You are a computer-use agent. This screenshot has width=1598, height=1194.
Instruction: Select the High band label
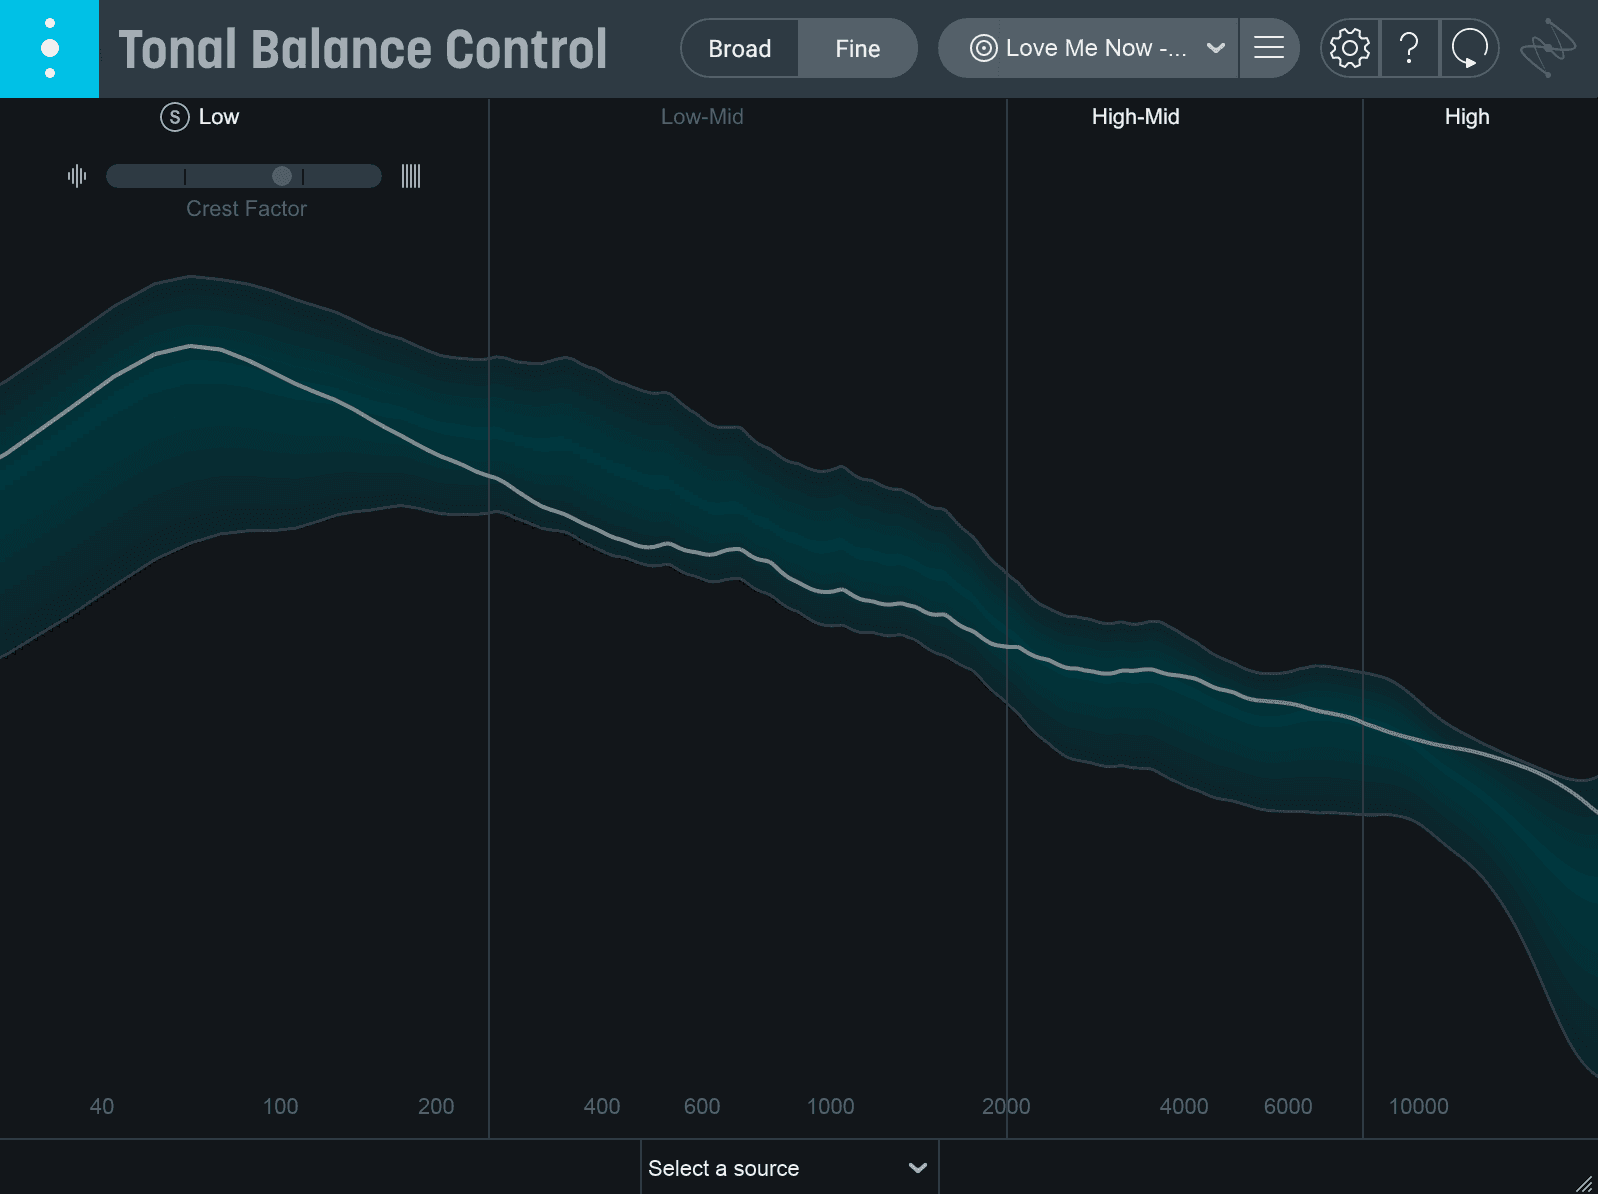click(x=1467, y=117)
